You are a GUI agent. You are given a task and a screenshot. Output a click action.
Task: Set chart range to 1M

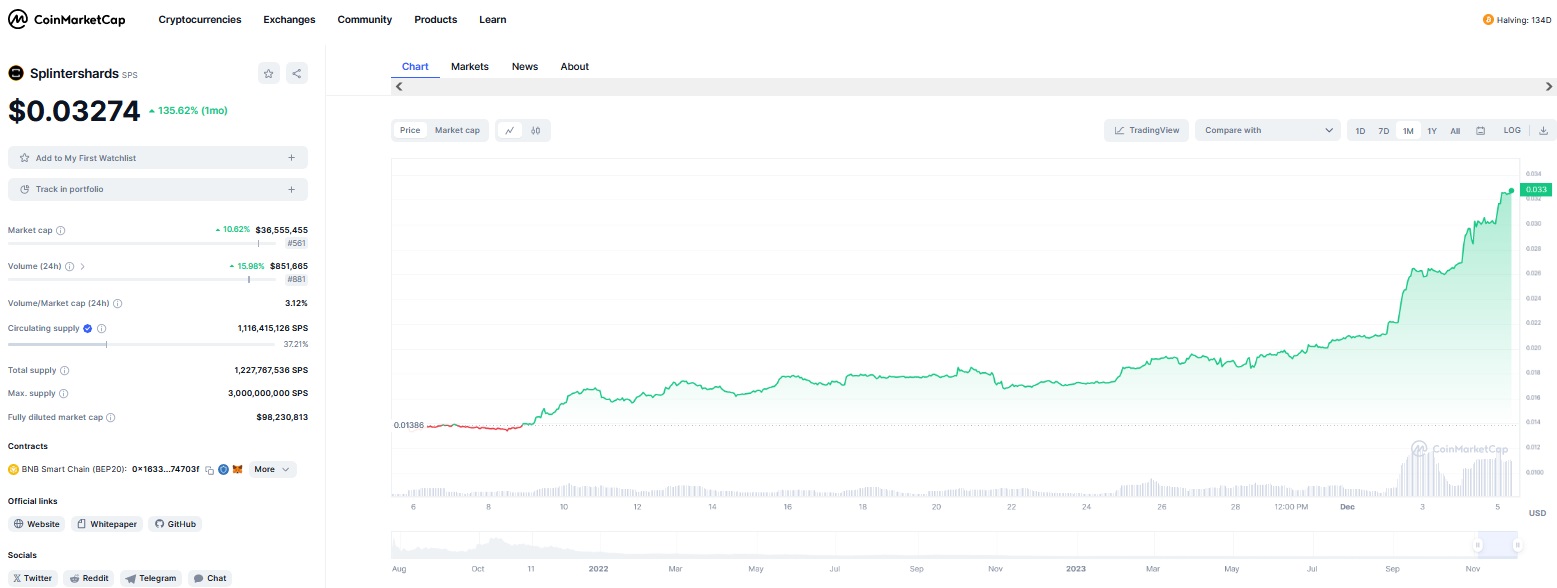tap(1408, 131)
